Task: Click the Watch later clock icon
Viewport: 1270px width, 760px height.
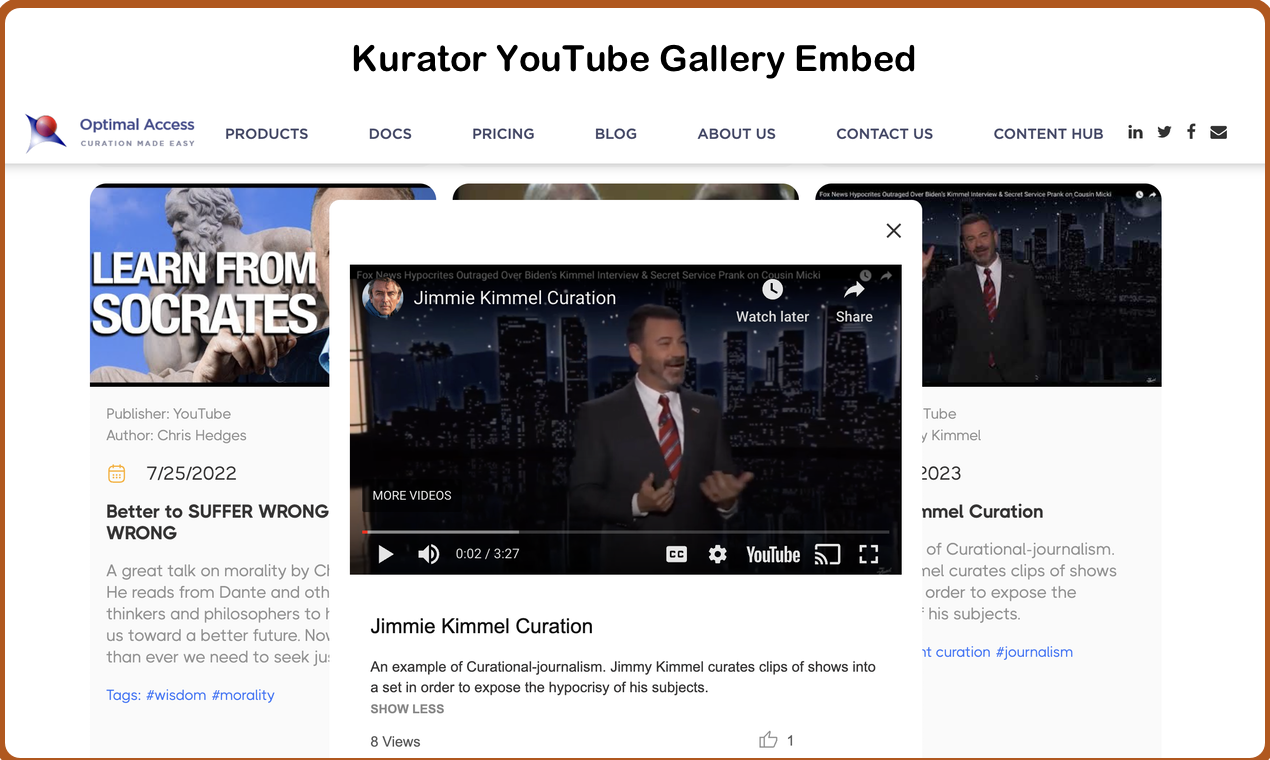Action: [772, 290]
